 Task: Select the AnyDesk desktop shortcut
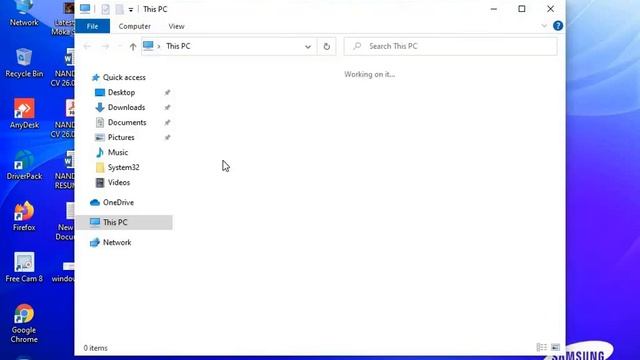(24, 114)
